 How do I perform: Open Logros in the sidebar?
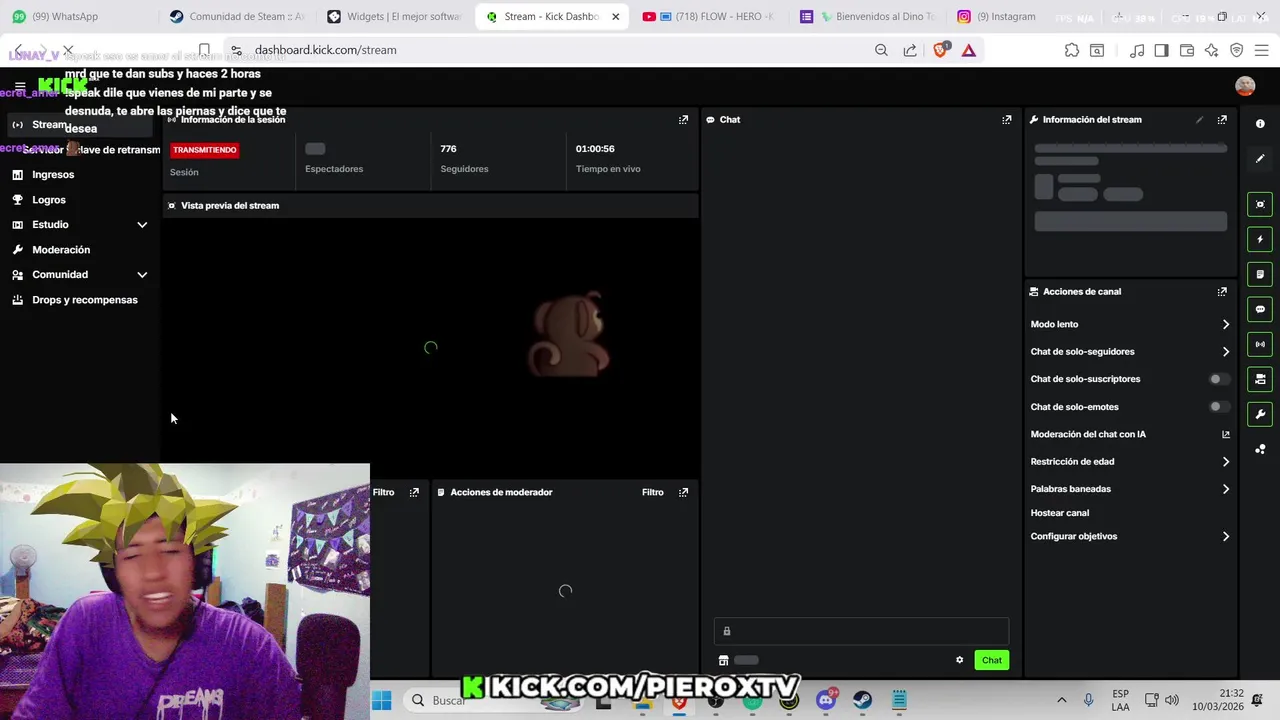(49, 199)
